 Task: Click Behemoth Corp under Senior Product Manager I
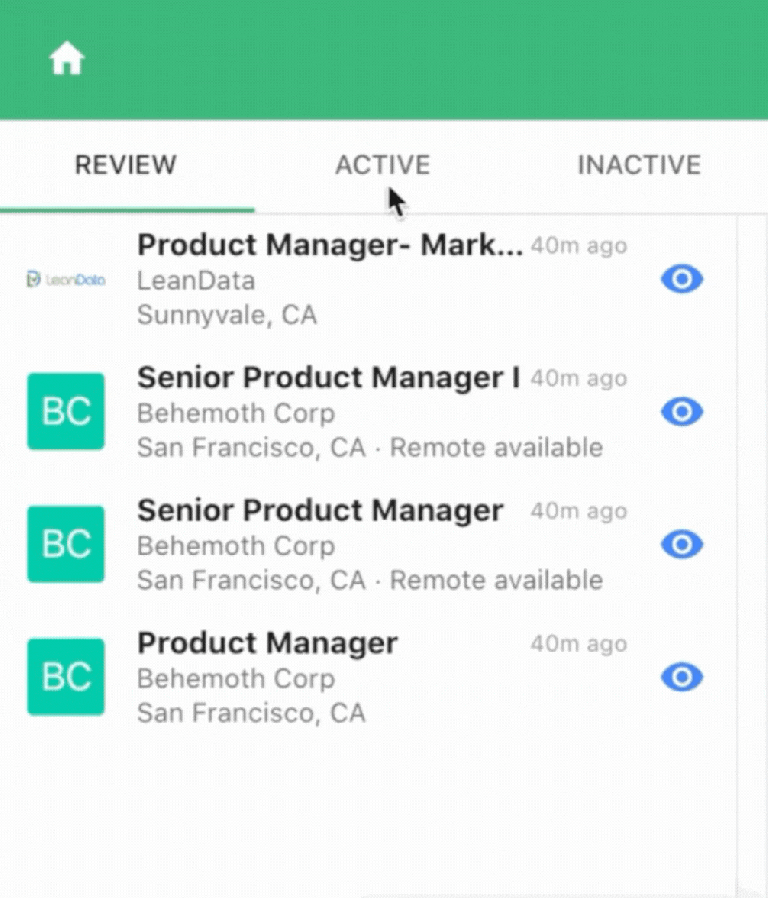point(236,413)
